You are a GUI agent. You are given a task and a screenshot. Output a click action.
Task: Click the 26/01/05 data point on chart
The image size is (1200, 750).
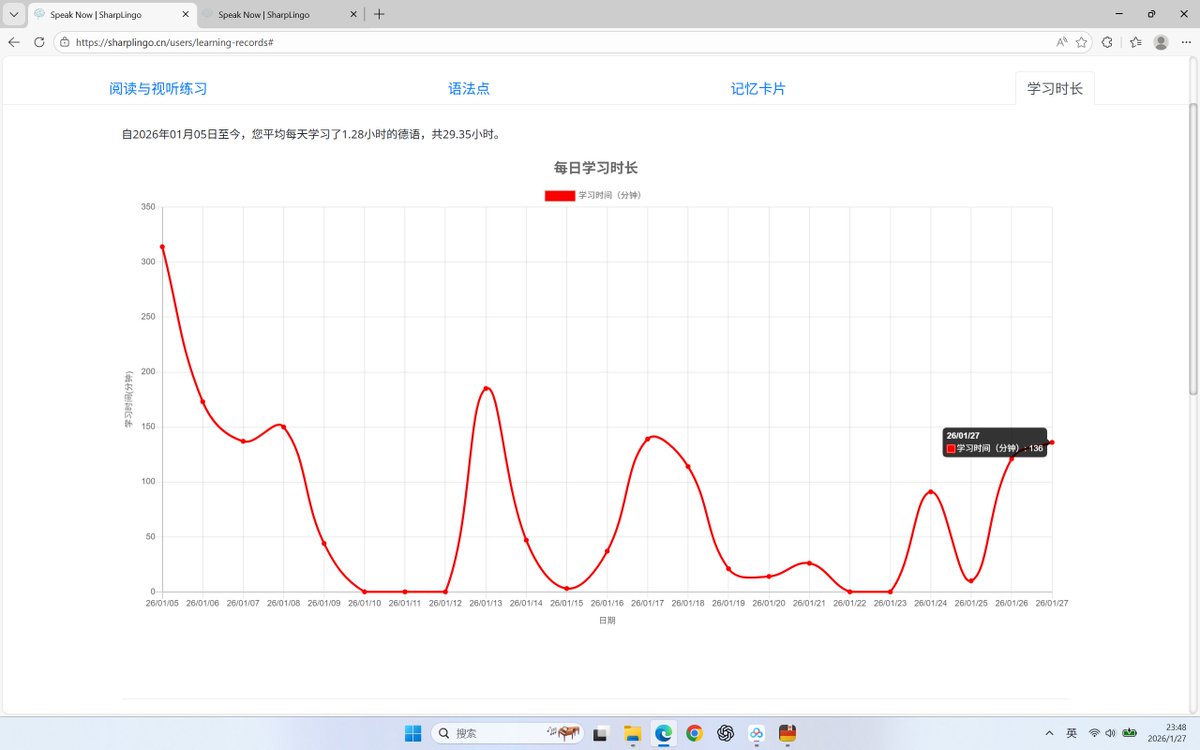(x=162, y=247)
